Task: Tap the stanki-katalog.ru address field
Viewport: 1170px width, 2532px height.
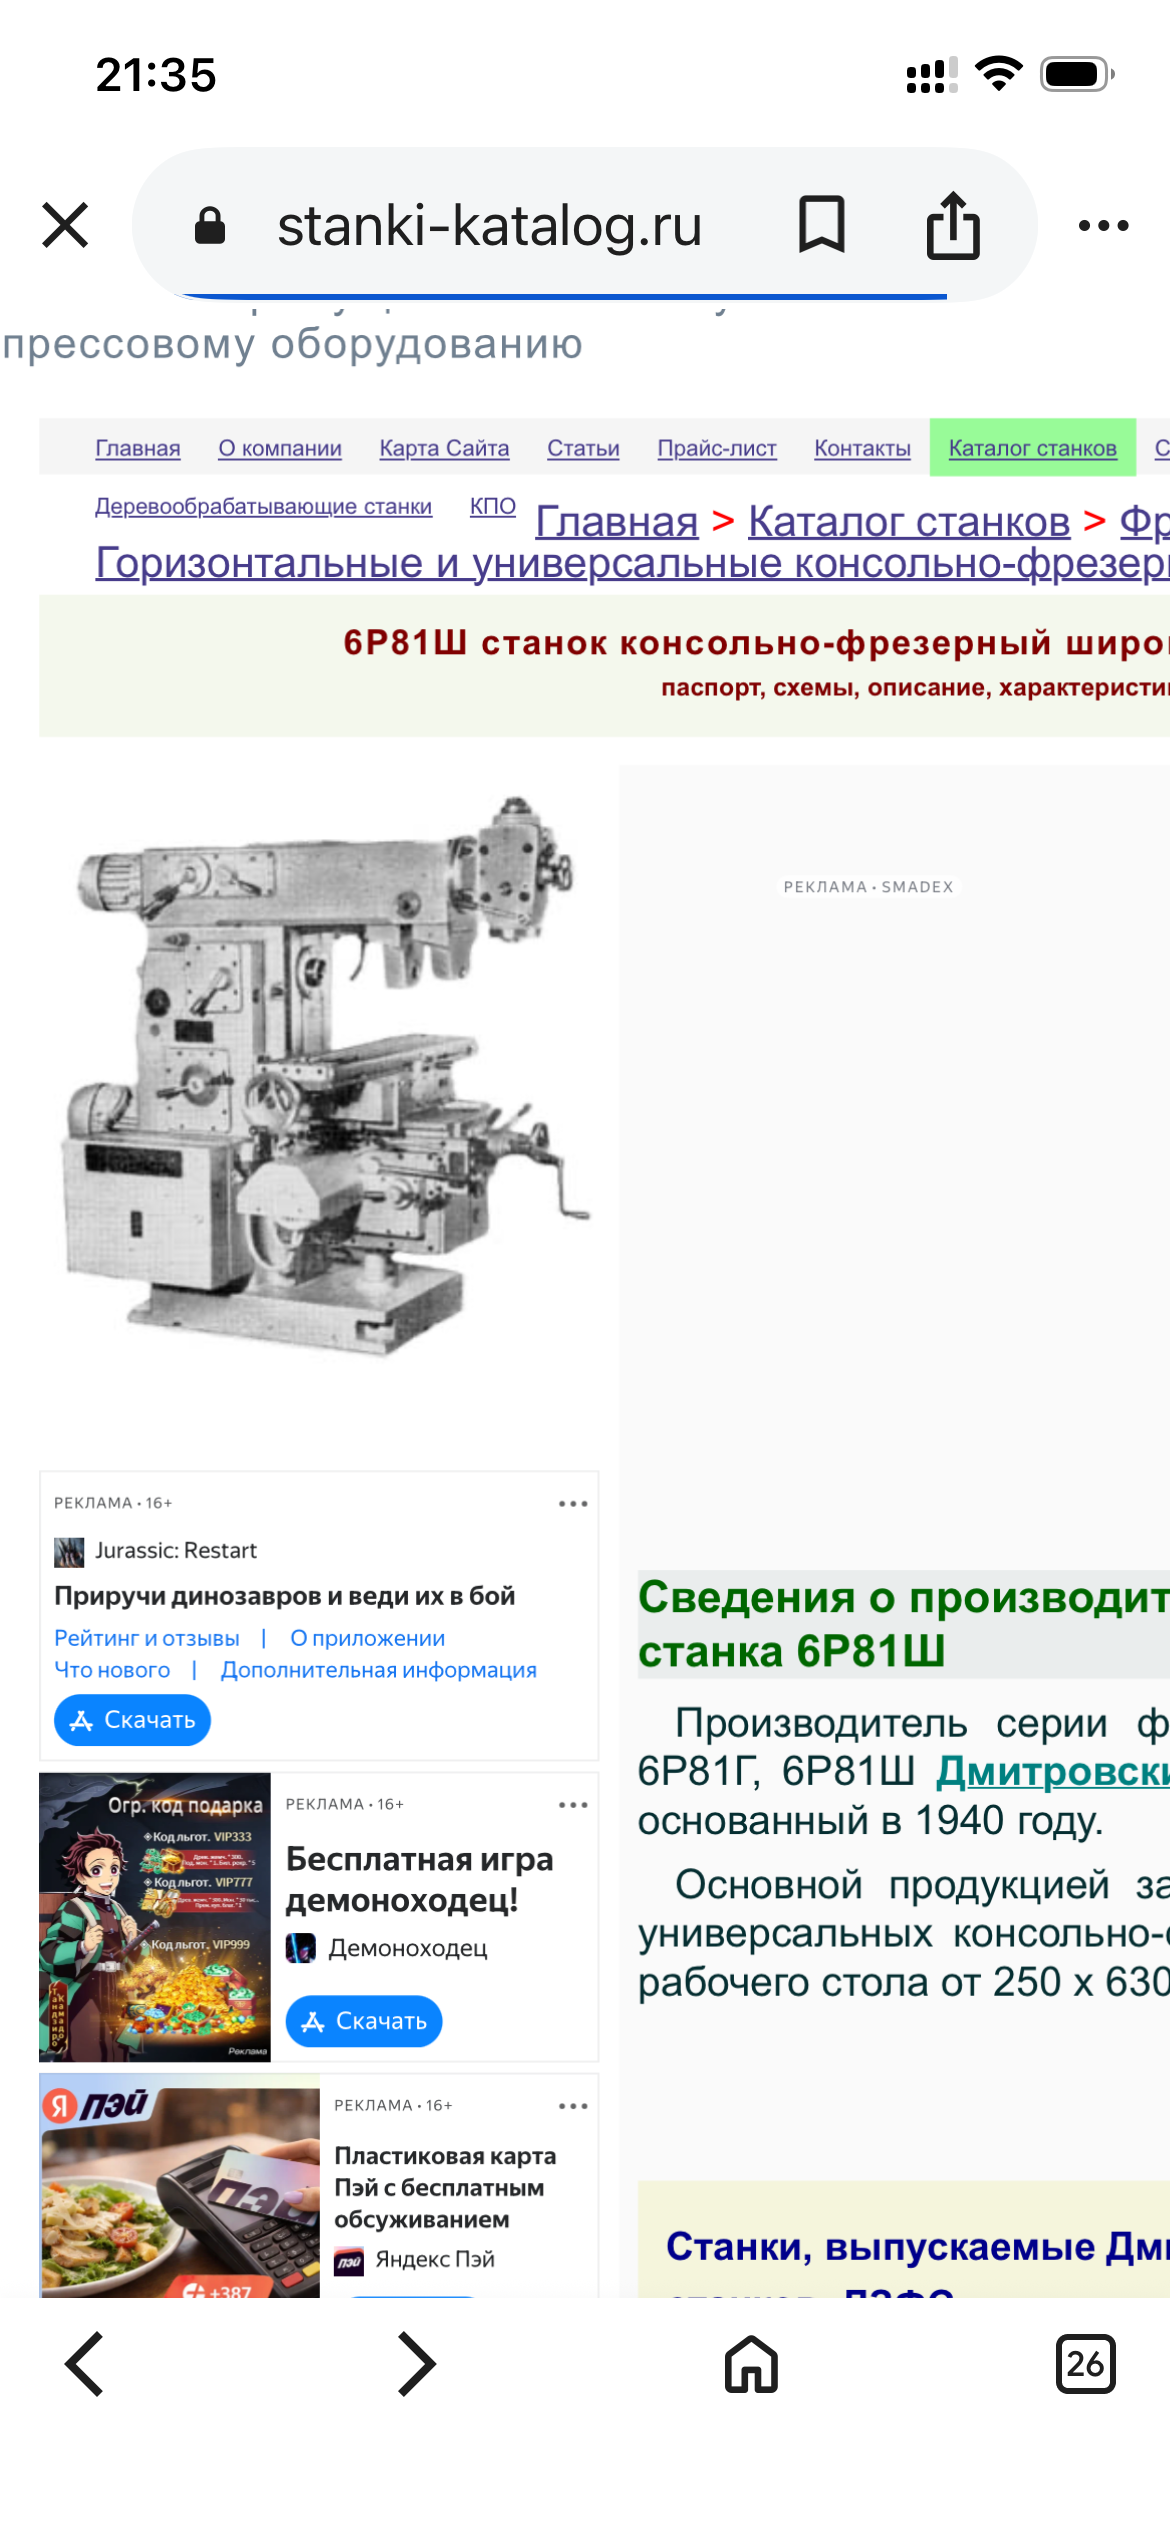Action: pyautogui.click(x=489, y=225)
